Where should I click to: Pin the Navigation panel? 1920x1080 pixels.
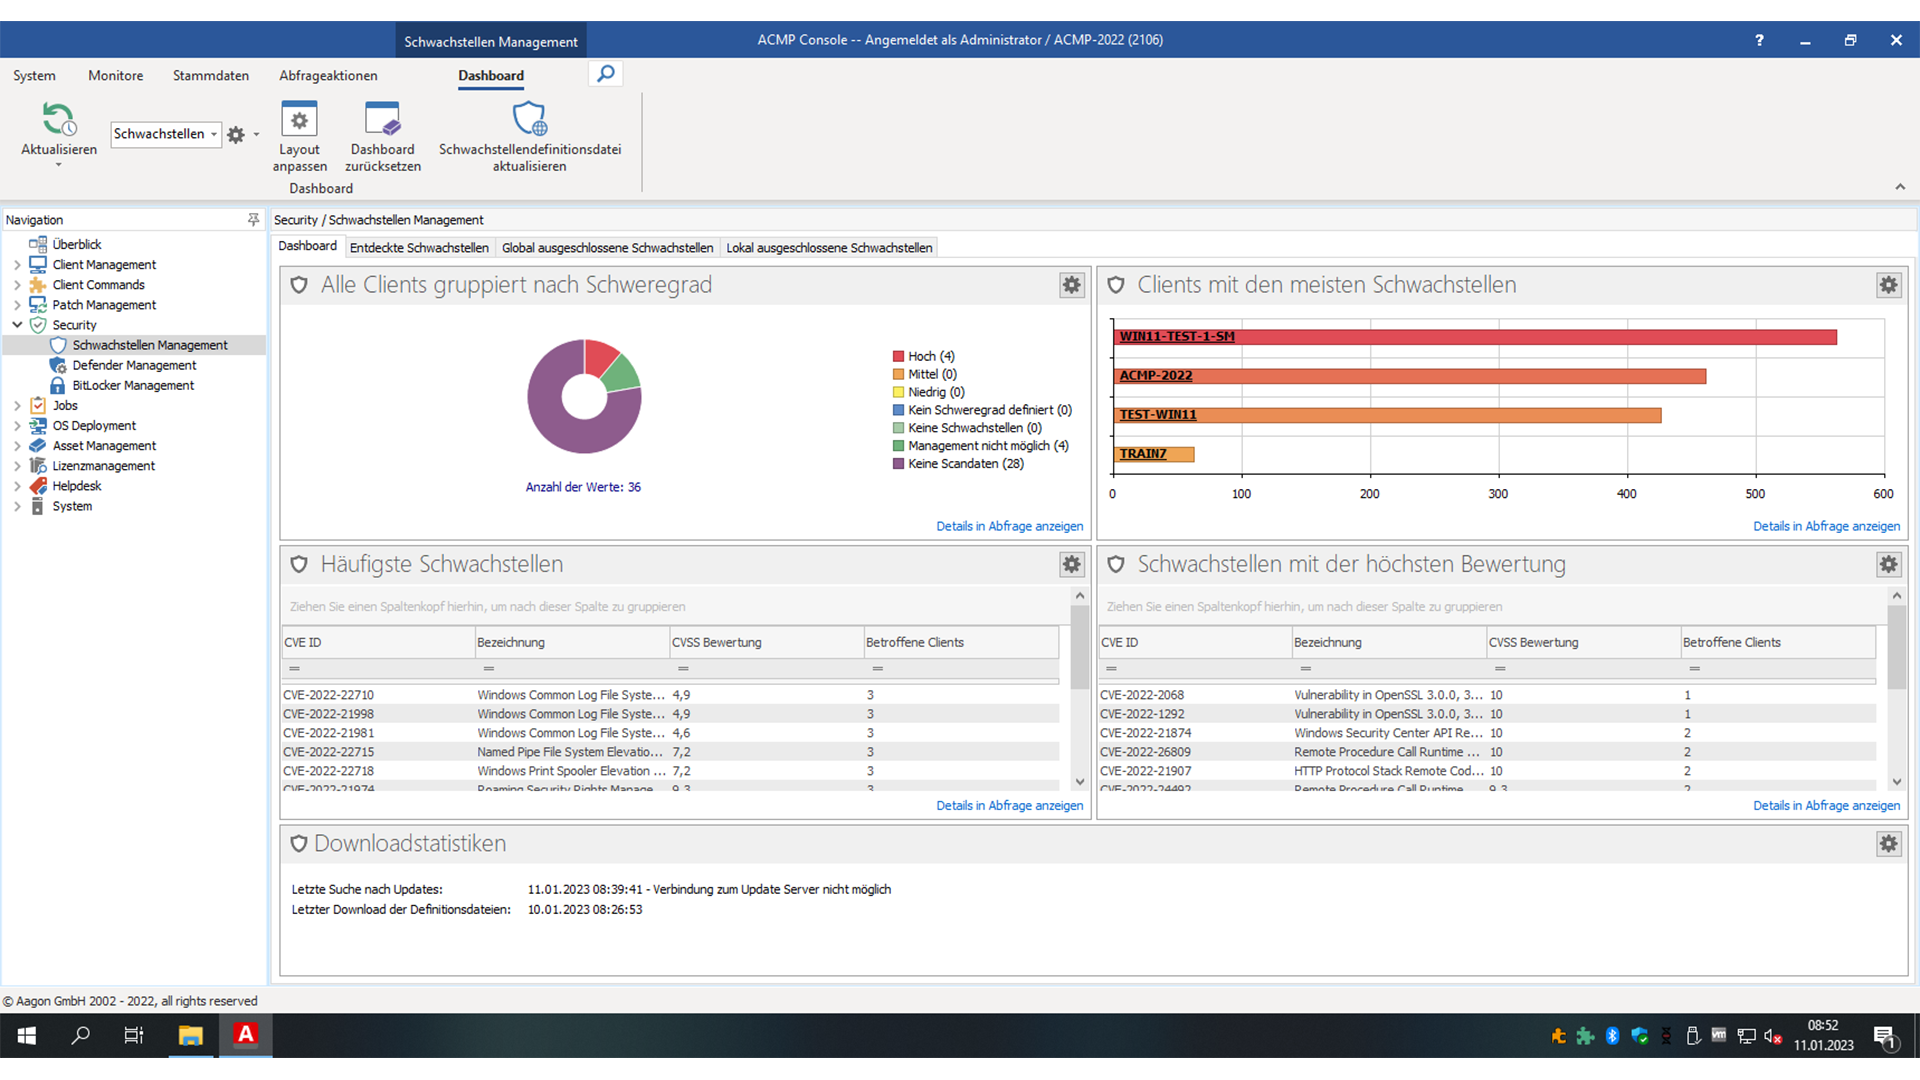tap(254, 219)
